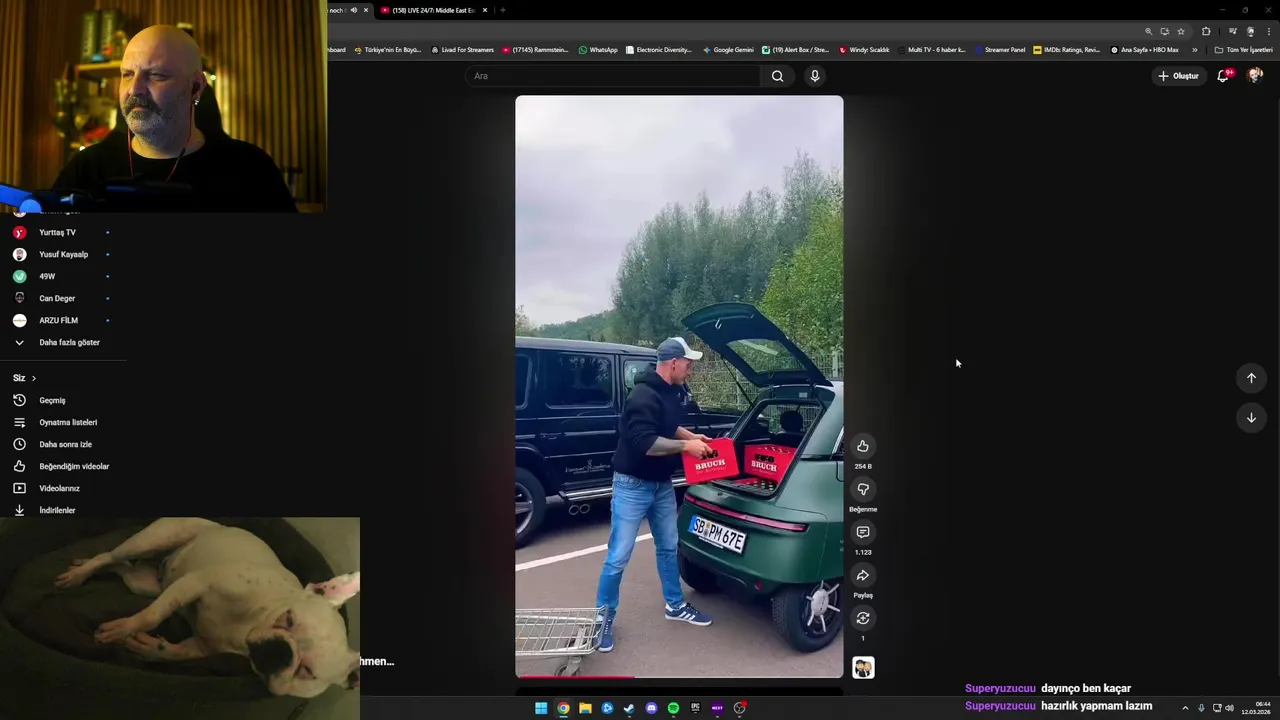The height and width of the screenshot is (720, 1280).
Task: Share the Short via Paylaş icon
Action: 863,575
